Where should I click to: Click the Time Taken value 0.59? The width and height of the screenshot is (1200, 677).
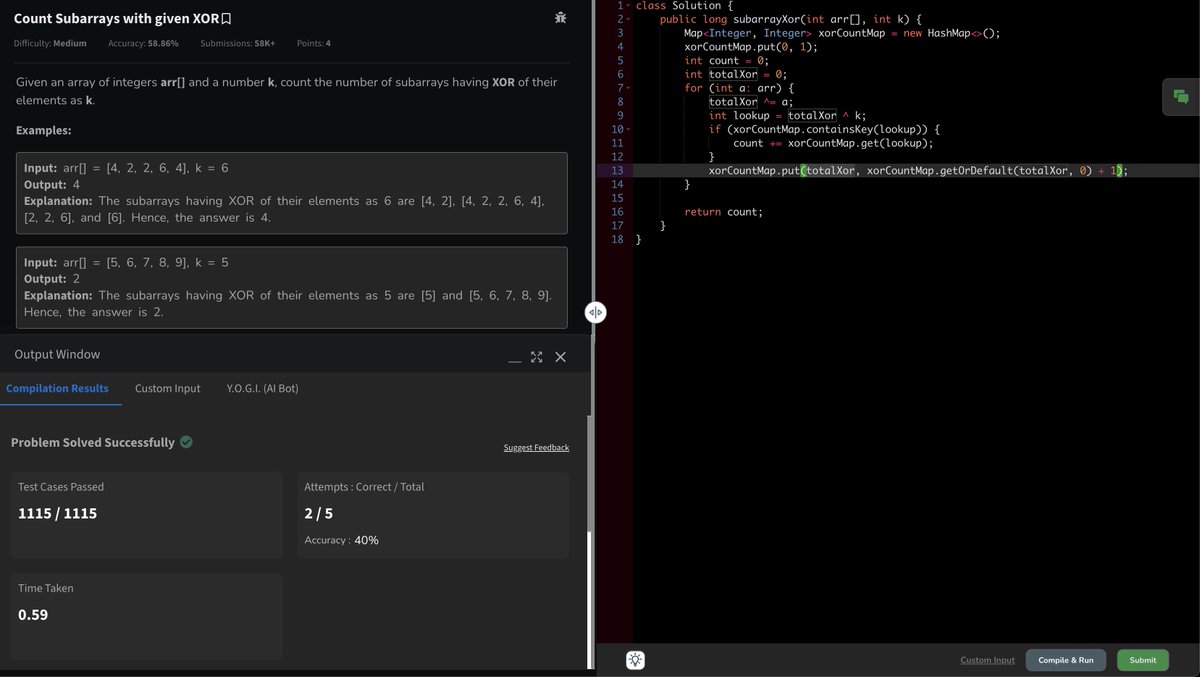tap(33, 615)
